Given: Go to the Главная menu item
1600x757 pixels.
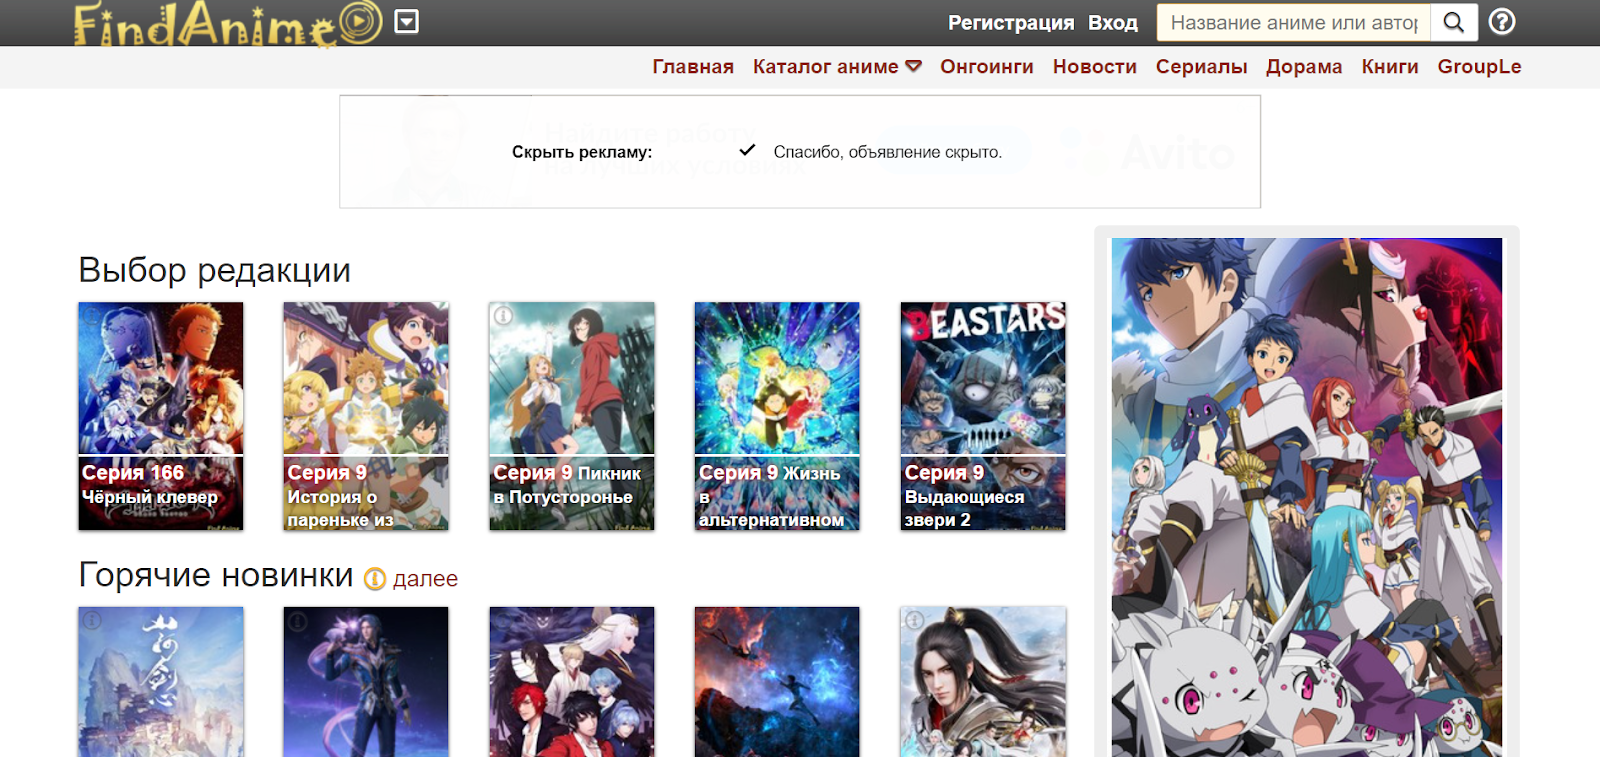Looking at the screenshot, I should (693, 67).
